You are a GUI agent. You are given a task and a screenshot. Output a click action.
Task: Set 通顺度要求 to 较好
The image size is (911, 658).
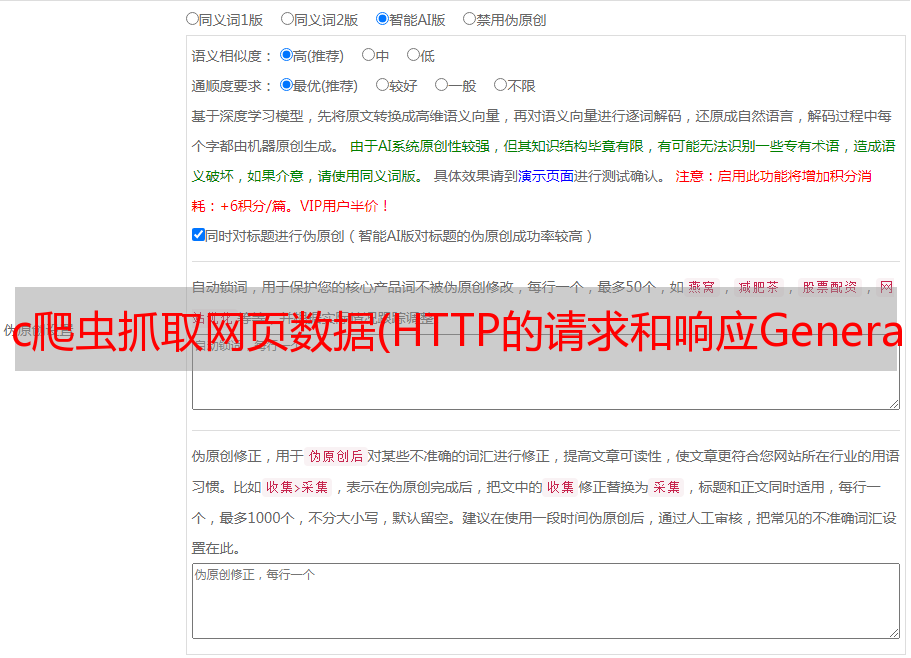click(382, 85)
